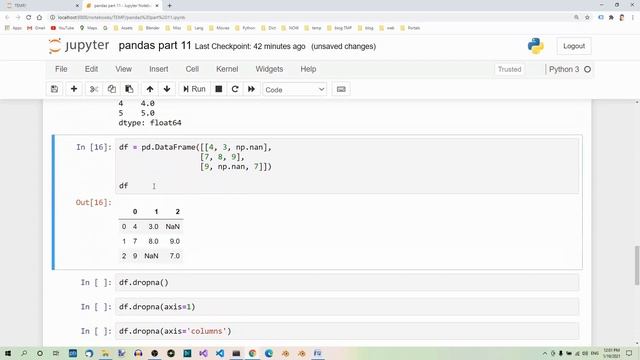Screen dimensions: 640x360
Task: Open the Kernel menu
Action: point(227,69)
